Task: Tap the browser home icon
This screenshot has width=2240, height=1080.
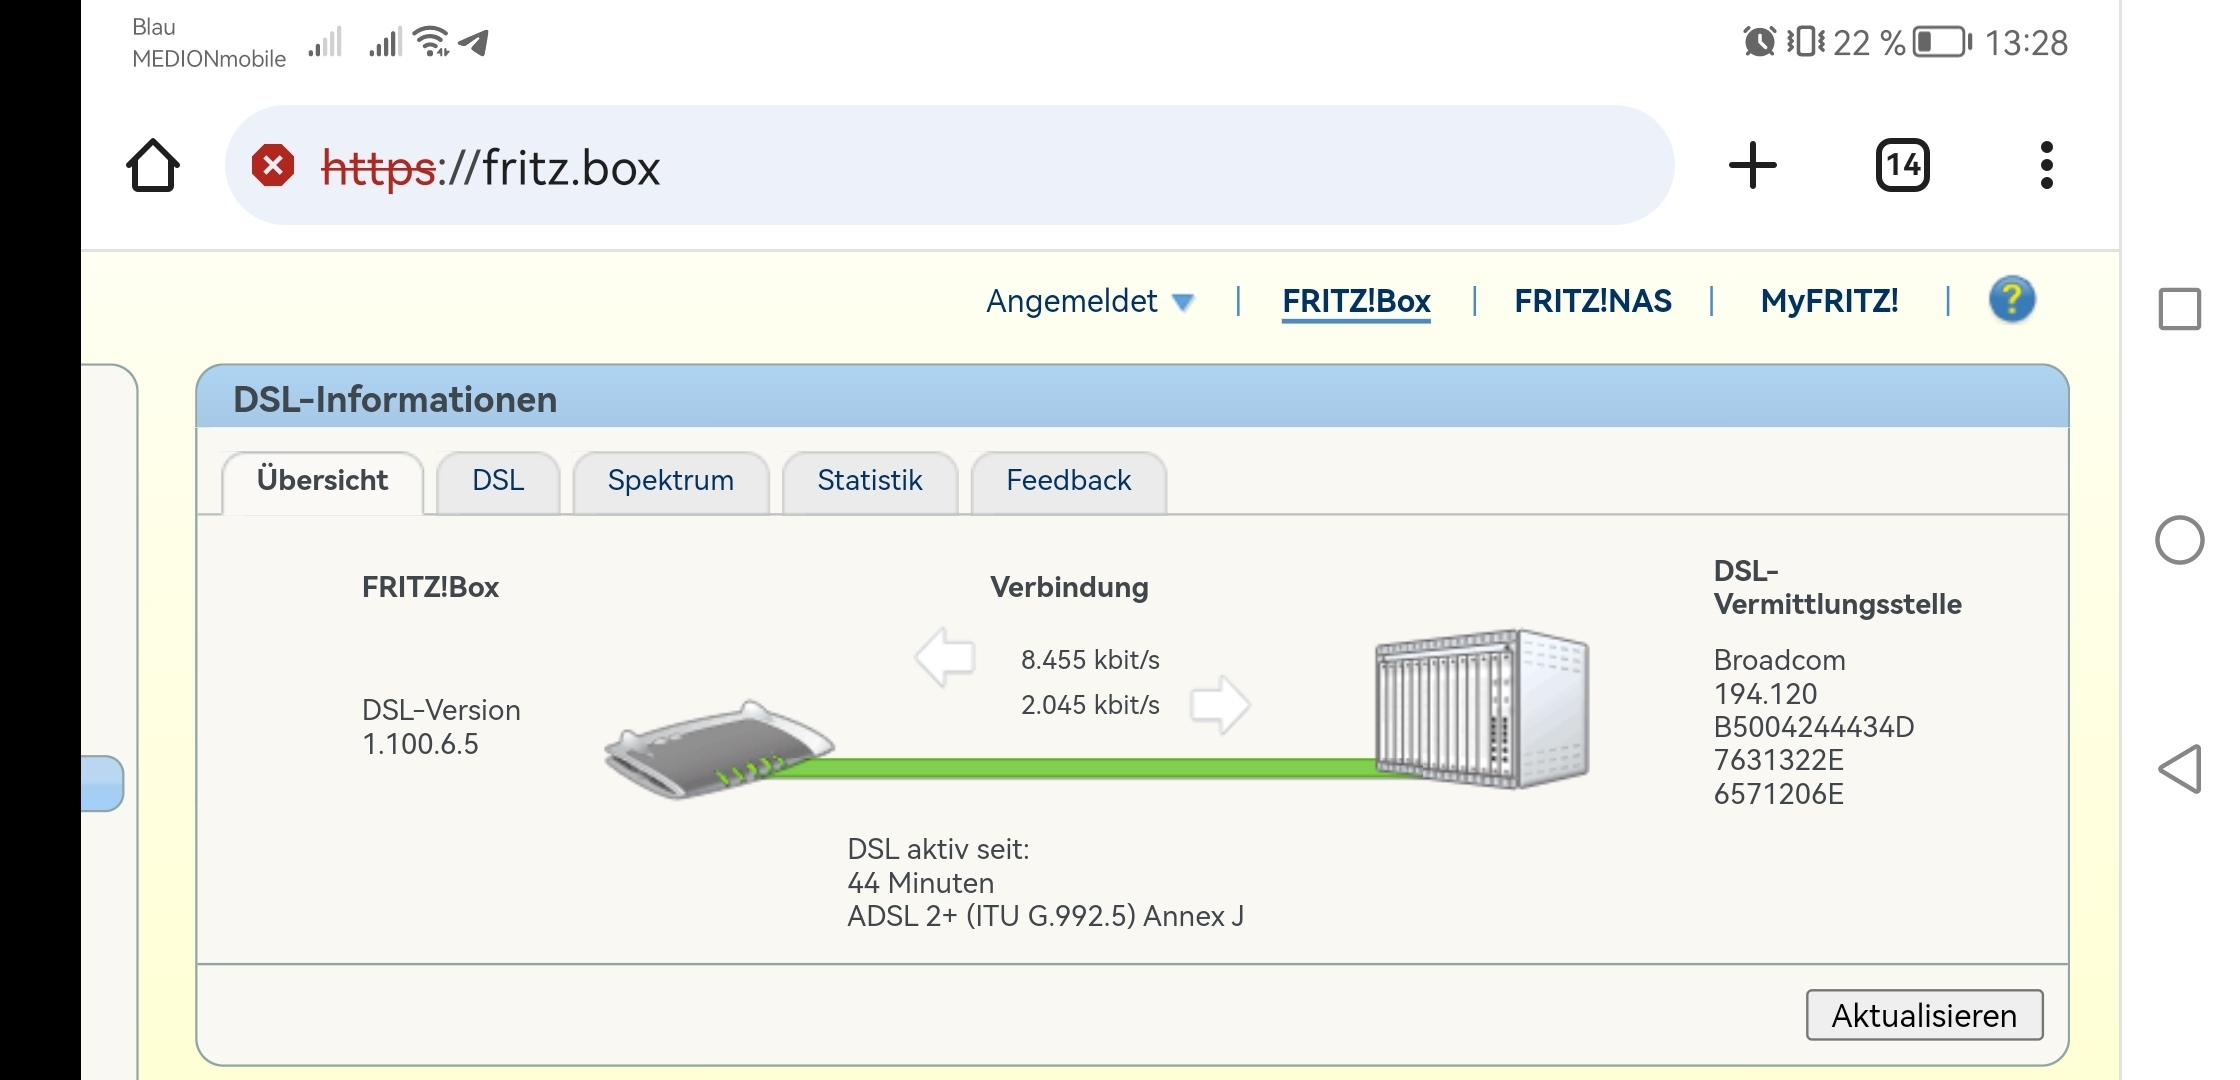Action: (153, 166)
